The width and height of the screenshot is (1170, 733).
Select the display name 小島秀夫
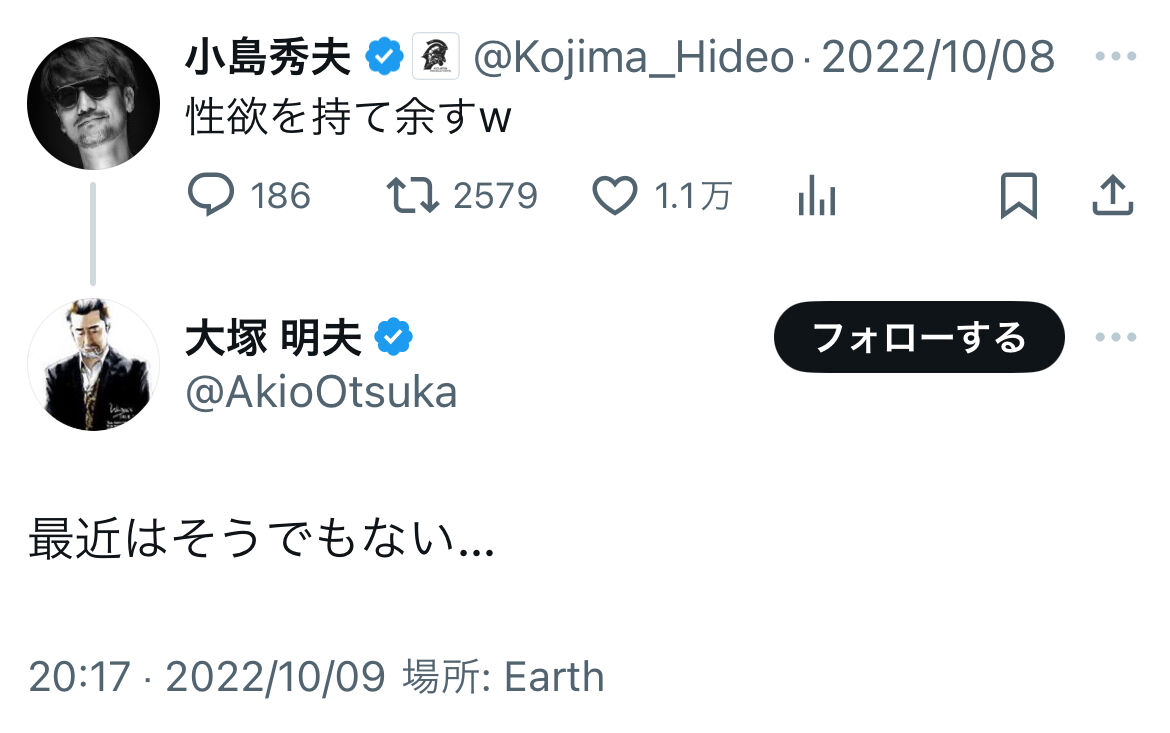click(x=268, y=58)
